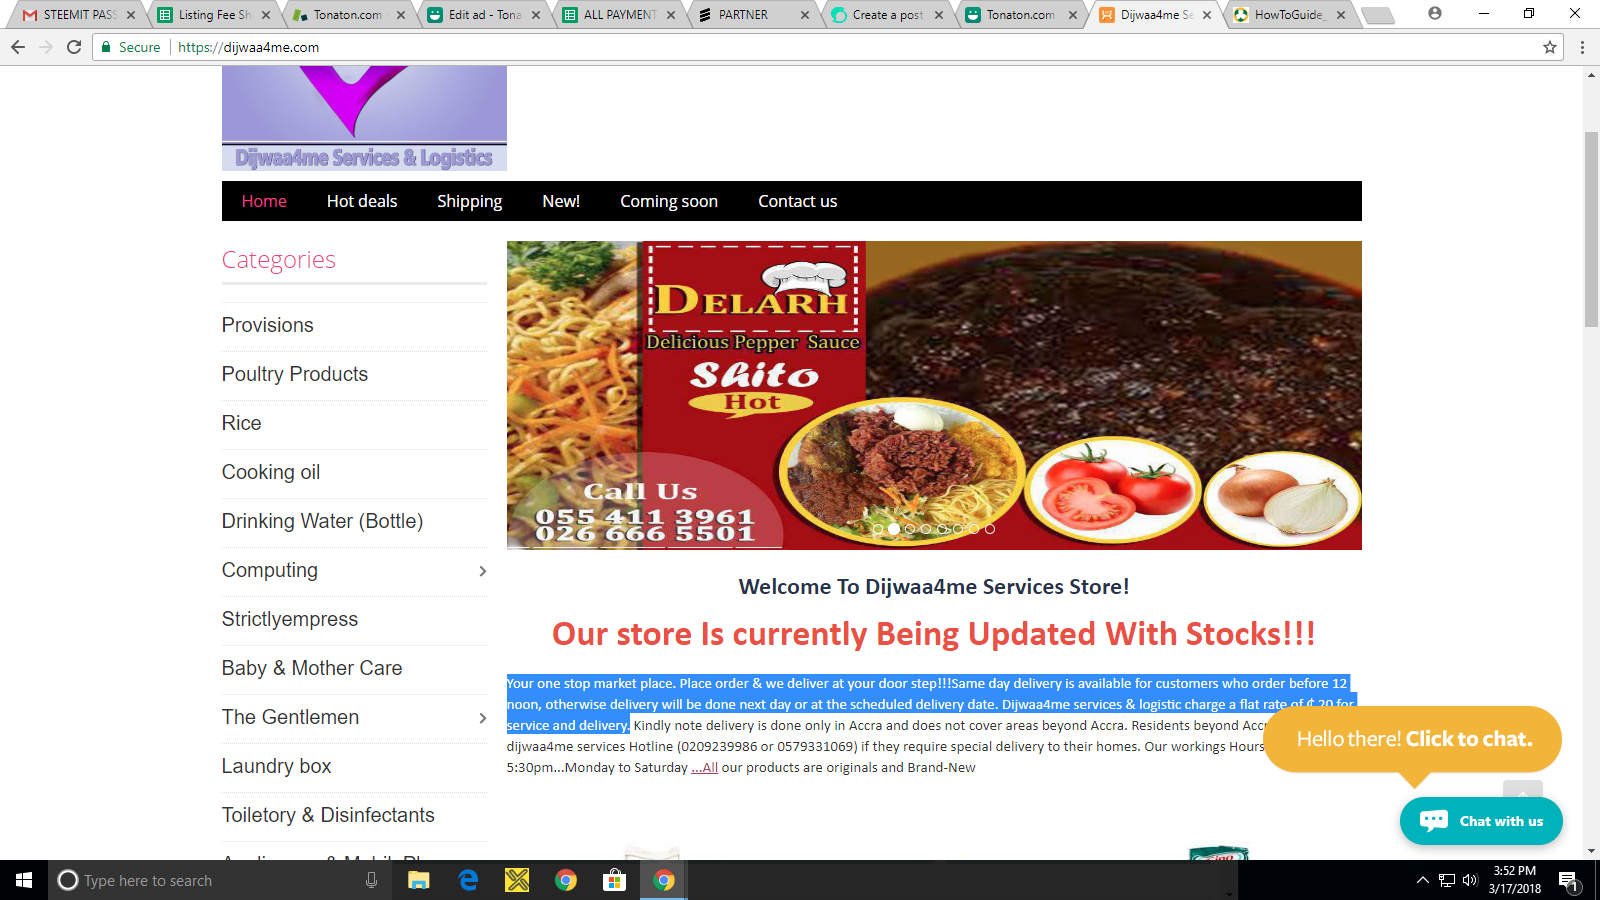Open Rice category link
This screenshot has width=1600, height=900.
pyautogui.click(x=241, y=423)
